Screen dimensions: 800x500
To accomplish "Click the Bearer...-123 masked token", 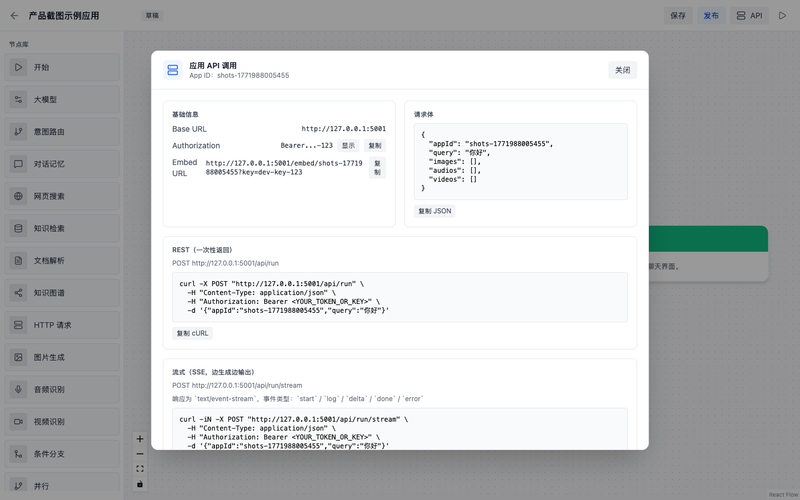I will [x=307, y=145].
